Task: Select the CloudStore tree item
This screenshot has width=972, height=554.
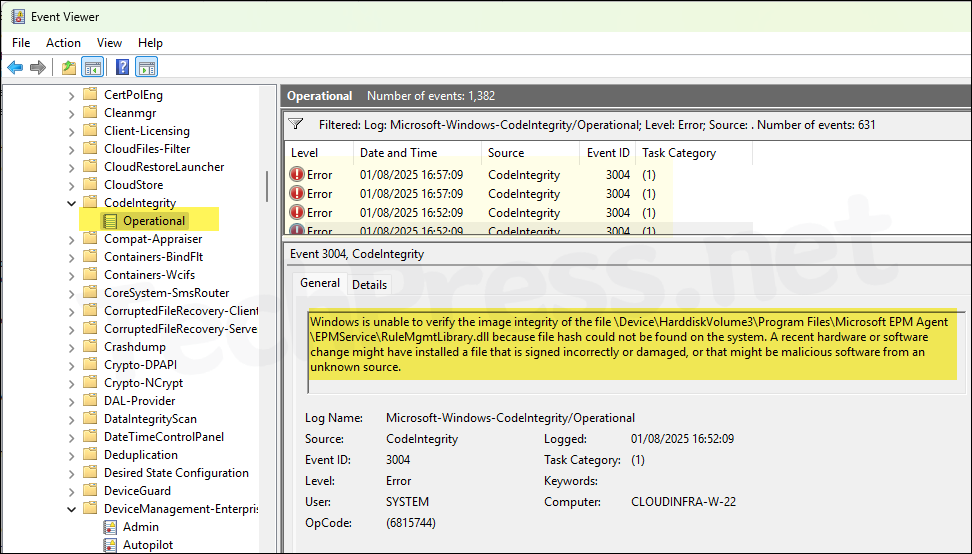Action: point(133,185)
